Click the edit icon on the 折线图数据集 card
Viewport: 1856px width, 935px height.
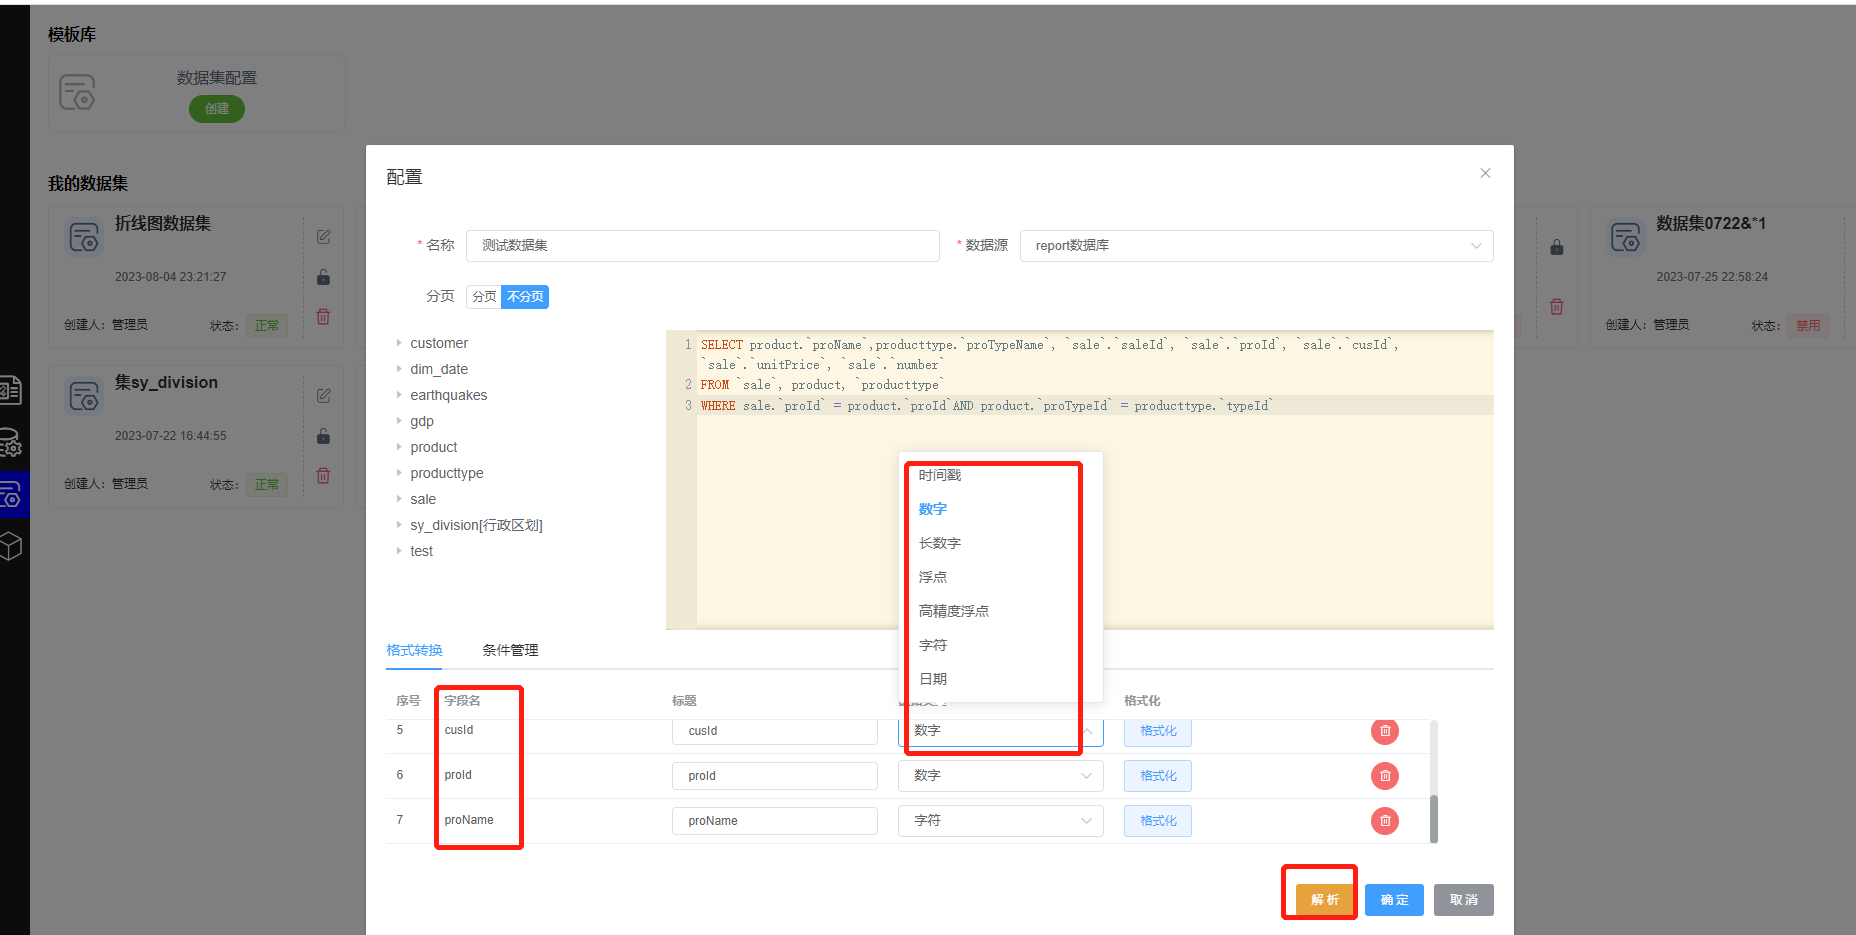pyautogui.click(x=324, y=237)
